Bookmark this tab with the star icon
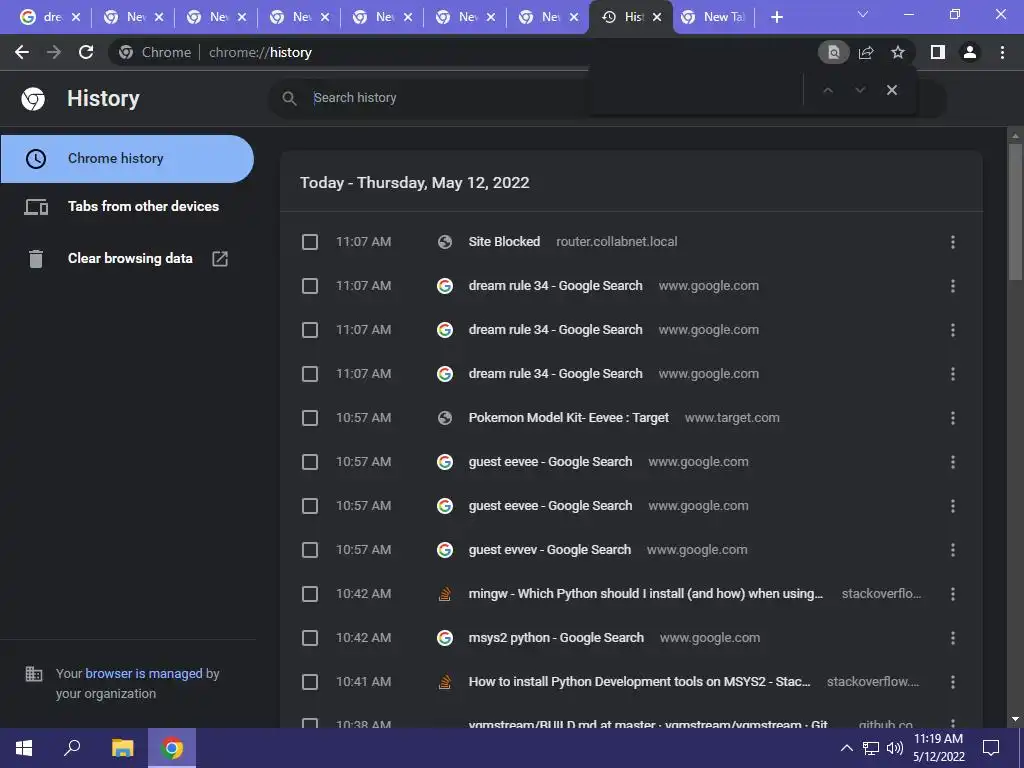 point(898,52)
